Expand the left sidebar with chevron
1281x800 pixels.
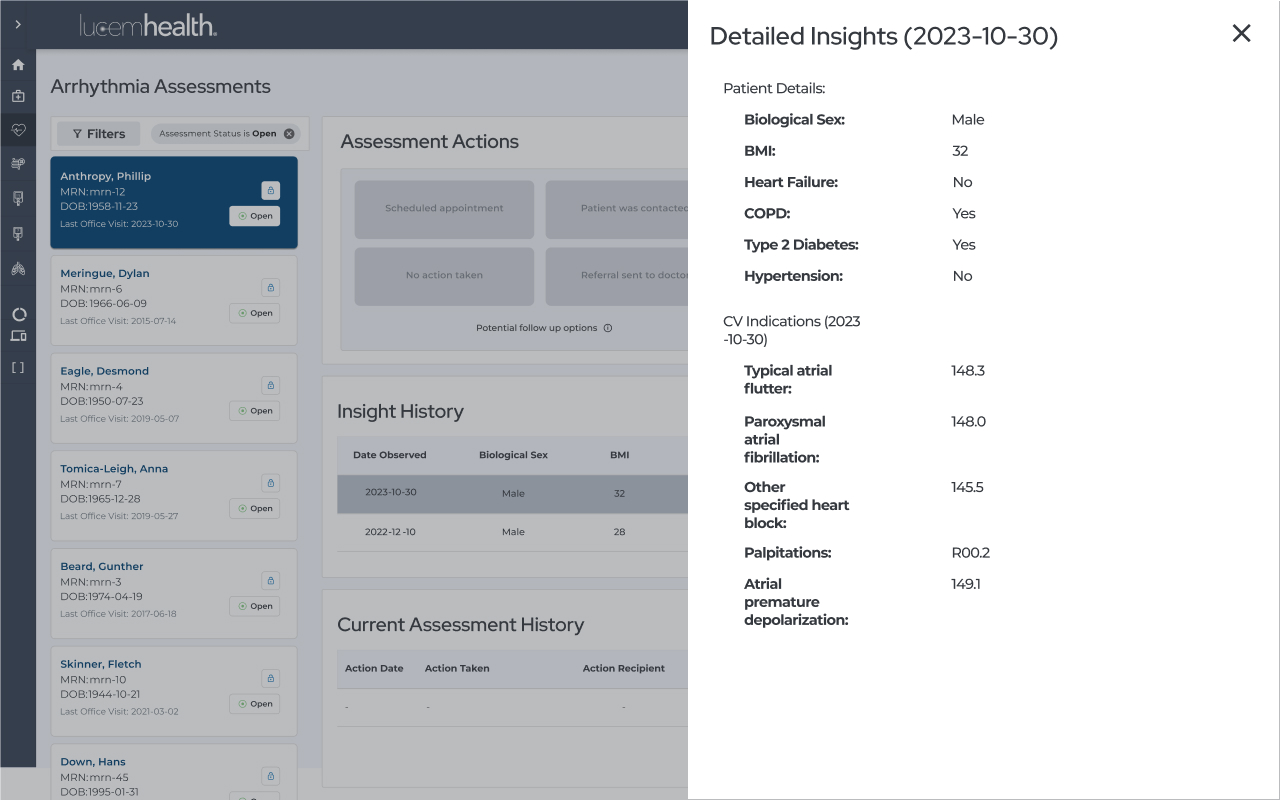point(18,24)
